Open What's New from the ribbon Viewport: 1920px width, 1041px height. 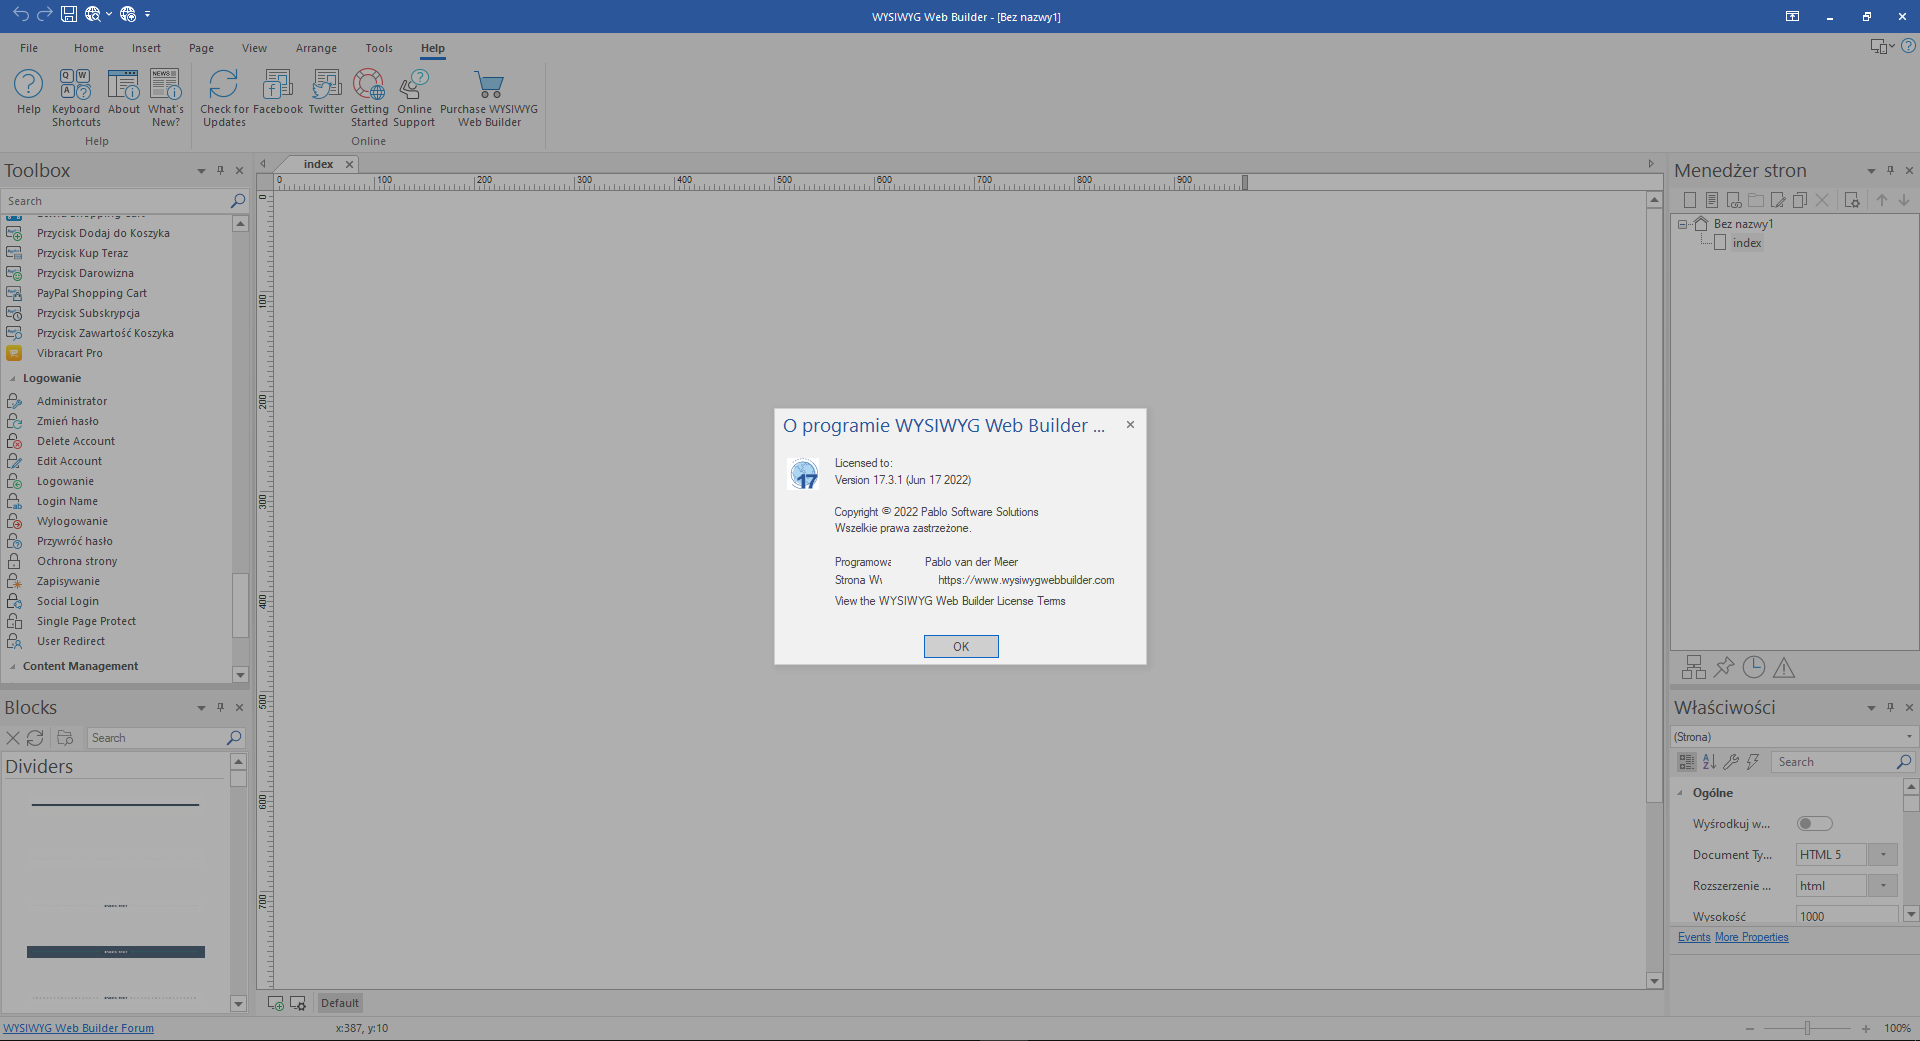tap(166, 98)
